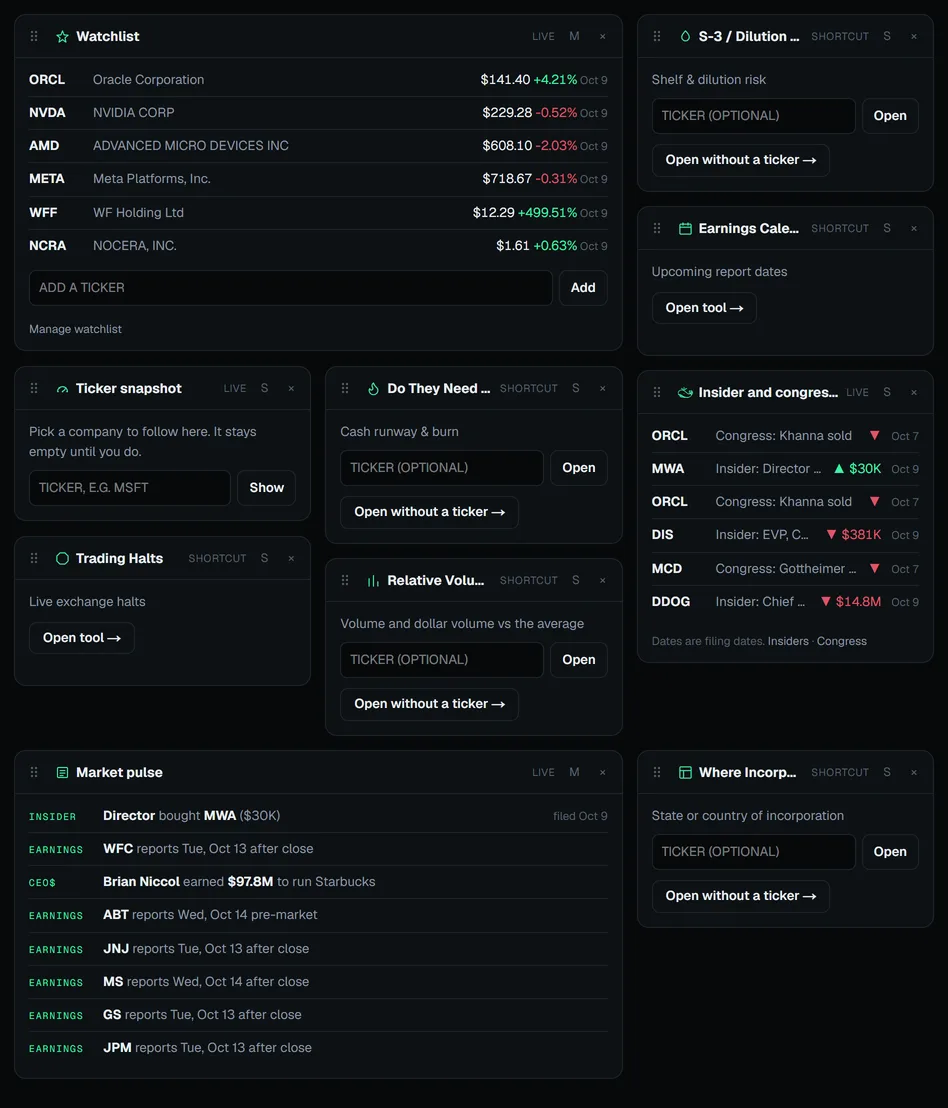Click the Relative Volume bars icon

click(373, 581)
